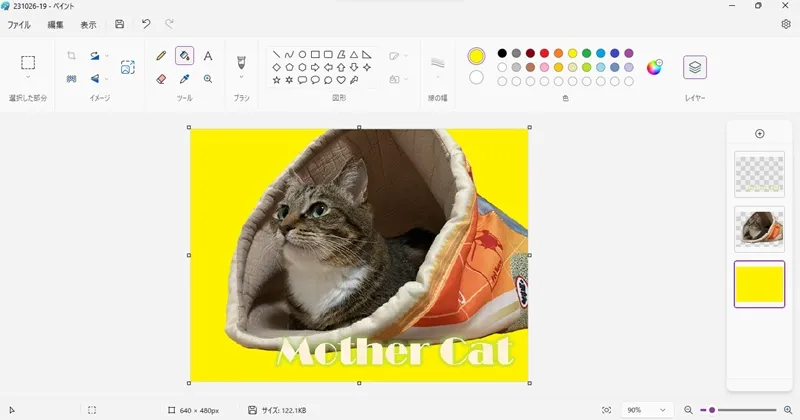Viewport: 800px width, 420px height.
Task: Choose the Text tool
Action: click(208, 57)
